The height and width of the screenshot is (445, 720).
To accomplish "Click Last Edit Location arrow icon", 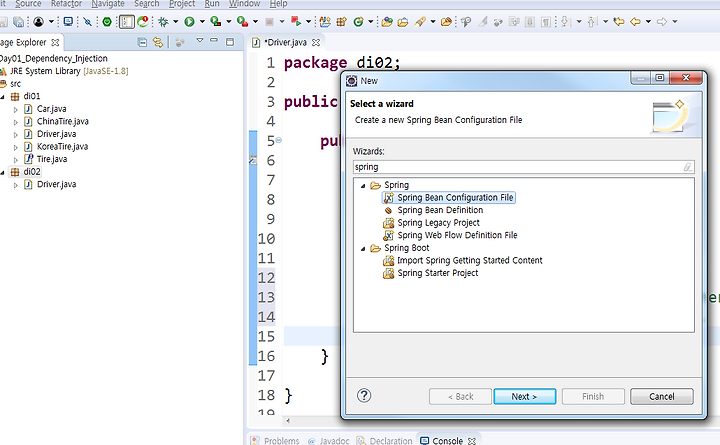I will coord(619,22).
